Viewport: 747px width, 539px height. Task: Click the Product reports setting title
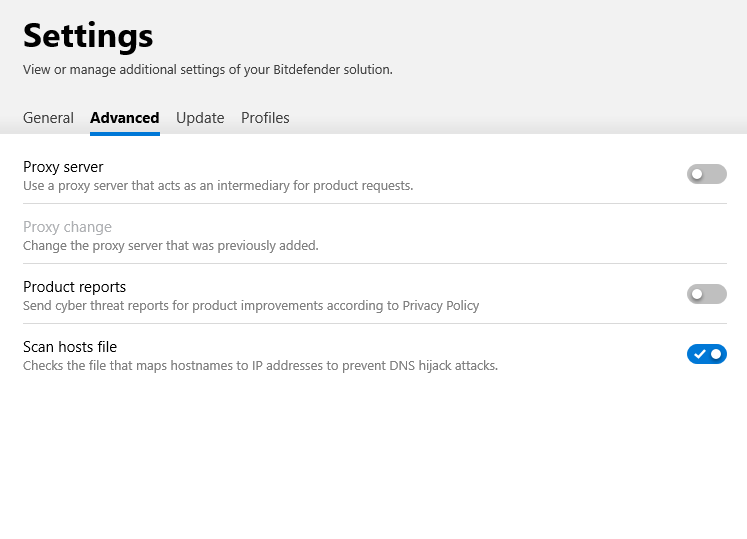74,287
